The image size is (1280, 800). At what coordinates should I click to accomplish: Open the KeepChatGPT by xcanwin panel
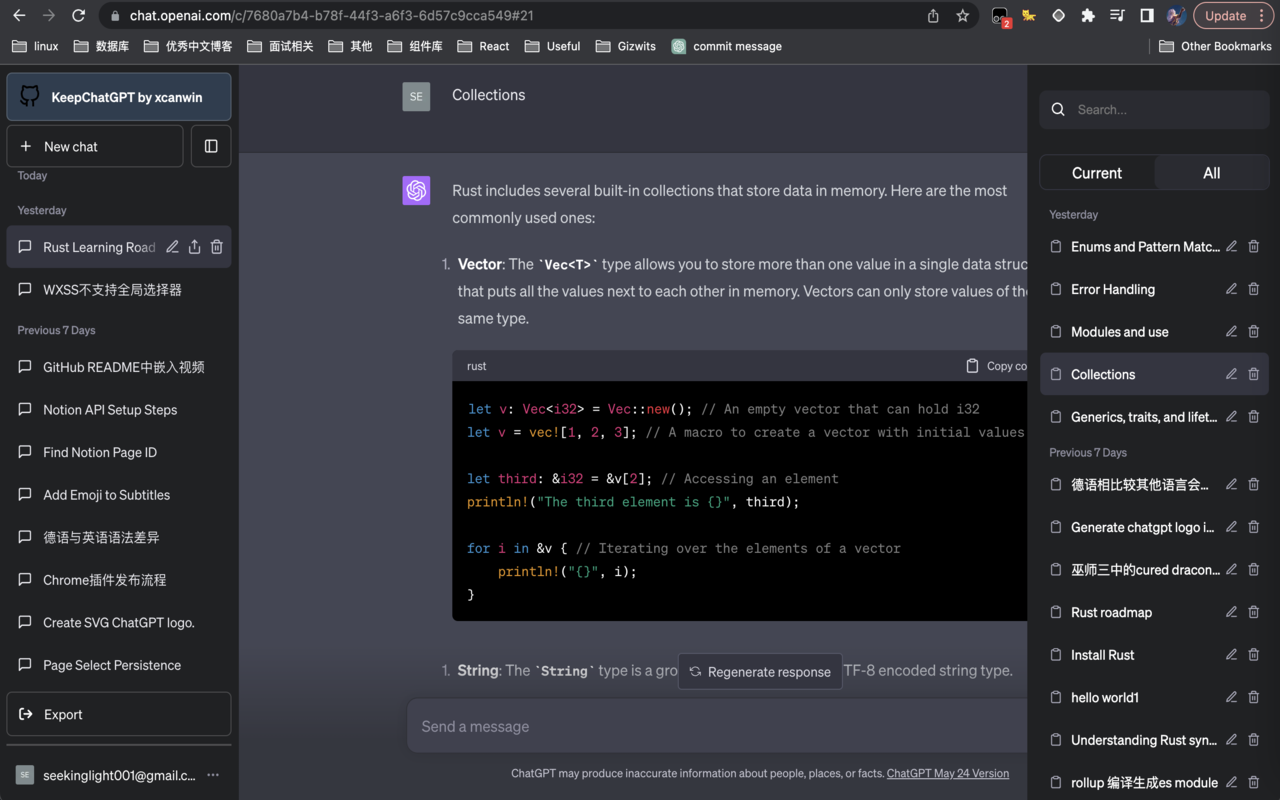[x=118, y=96]
